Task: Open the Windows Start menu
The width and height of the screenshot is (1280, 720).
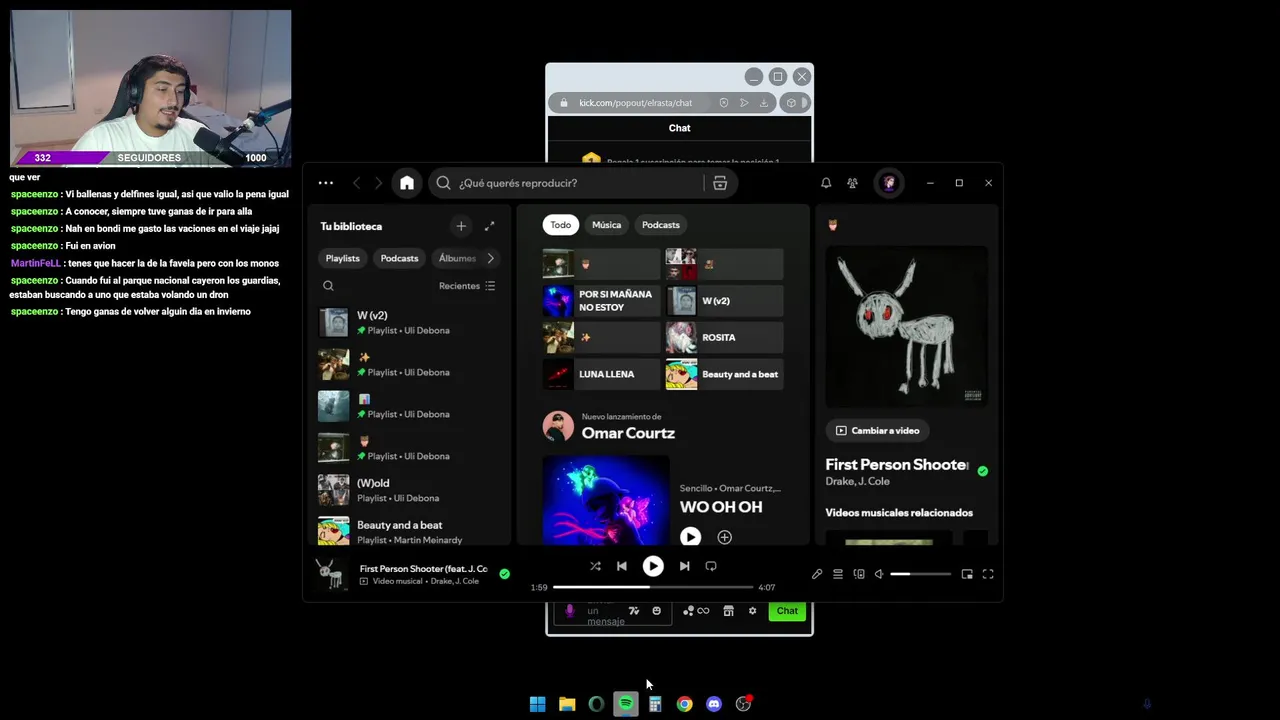Action: 537,704
